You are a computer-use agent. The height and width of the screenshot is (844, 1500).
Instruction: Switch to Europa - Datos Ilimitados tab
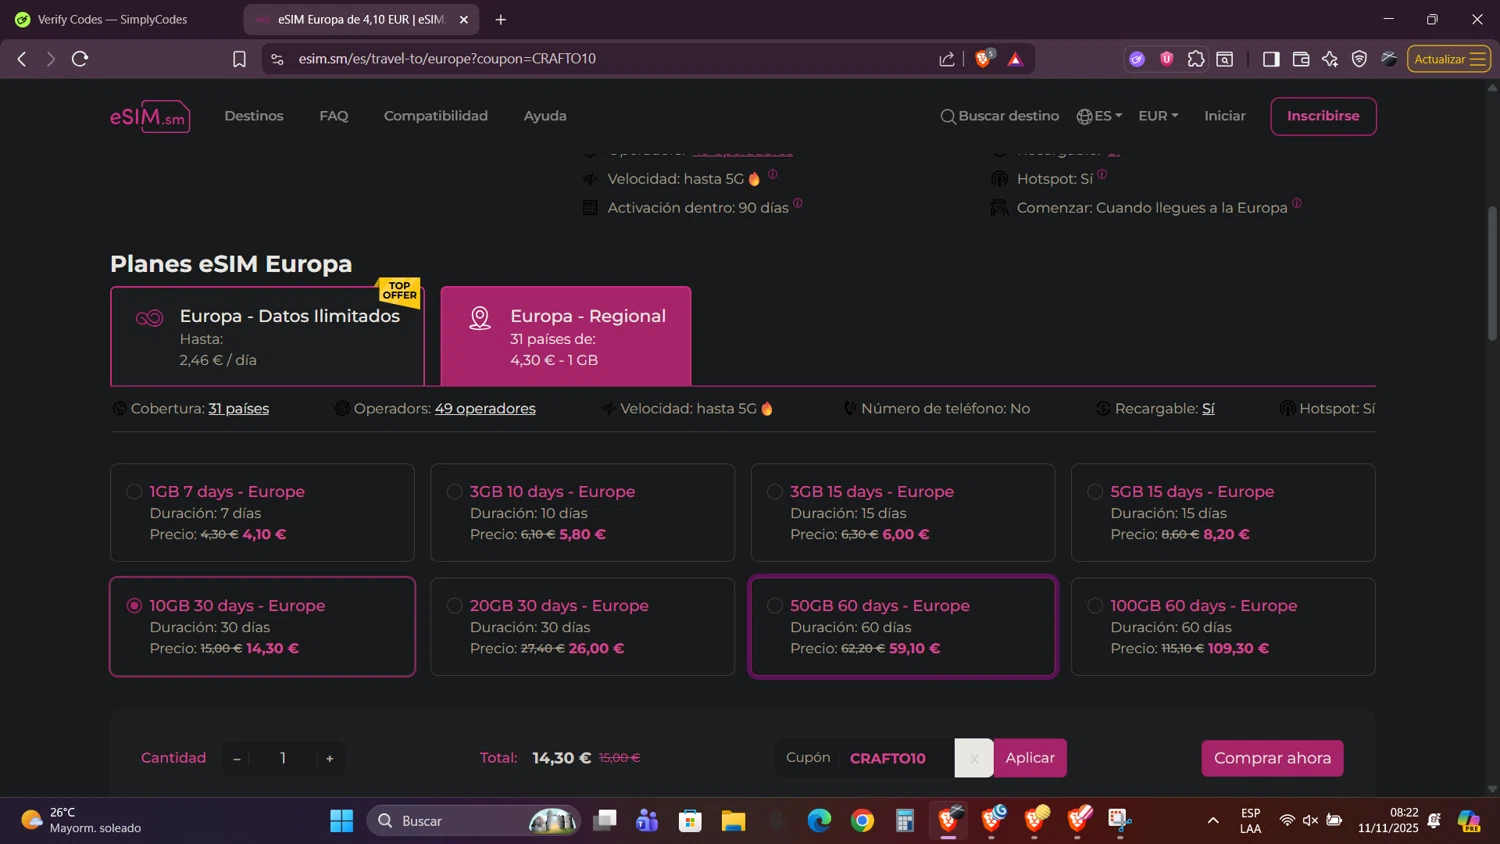coord(267,336)
